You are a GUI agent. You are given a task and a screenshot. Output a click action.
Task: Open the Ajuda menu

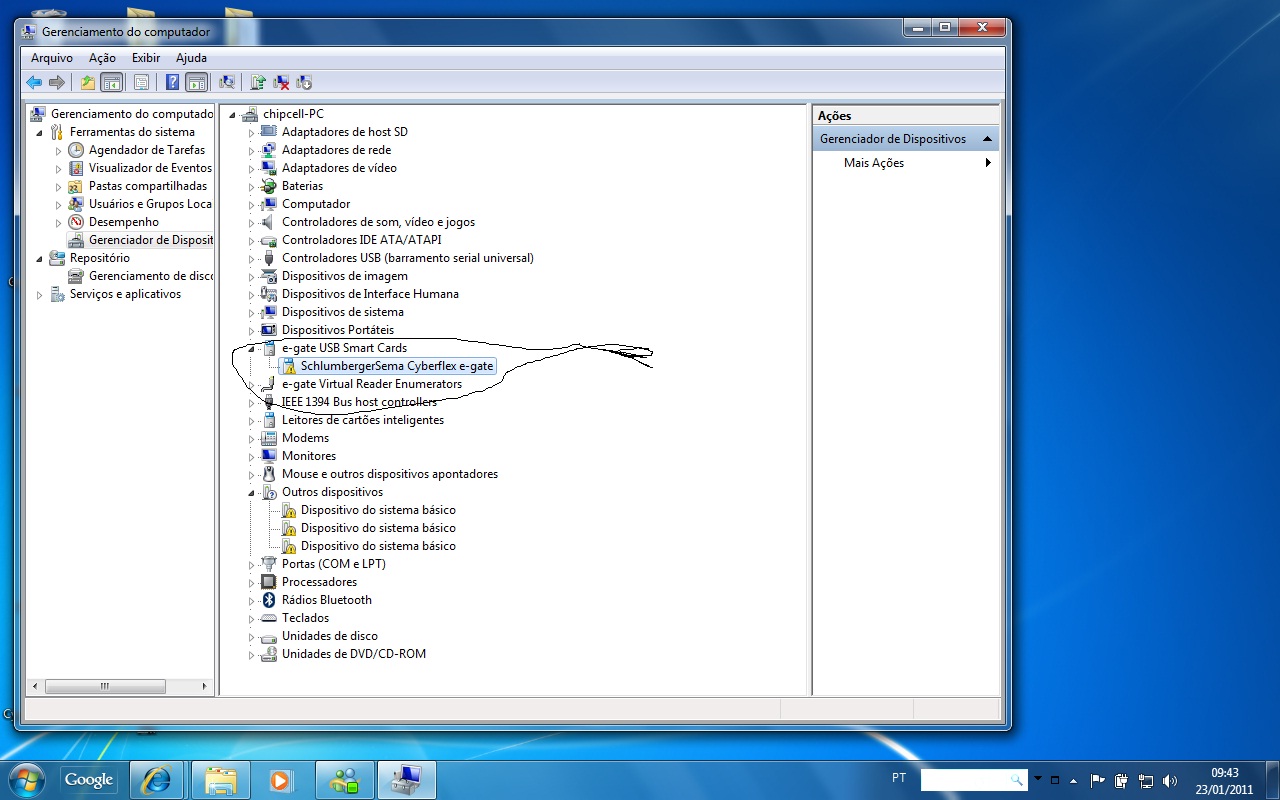pyautogui.click(x=191, y=58)
